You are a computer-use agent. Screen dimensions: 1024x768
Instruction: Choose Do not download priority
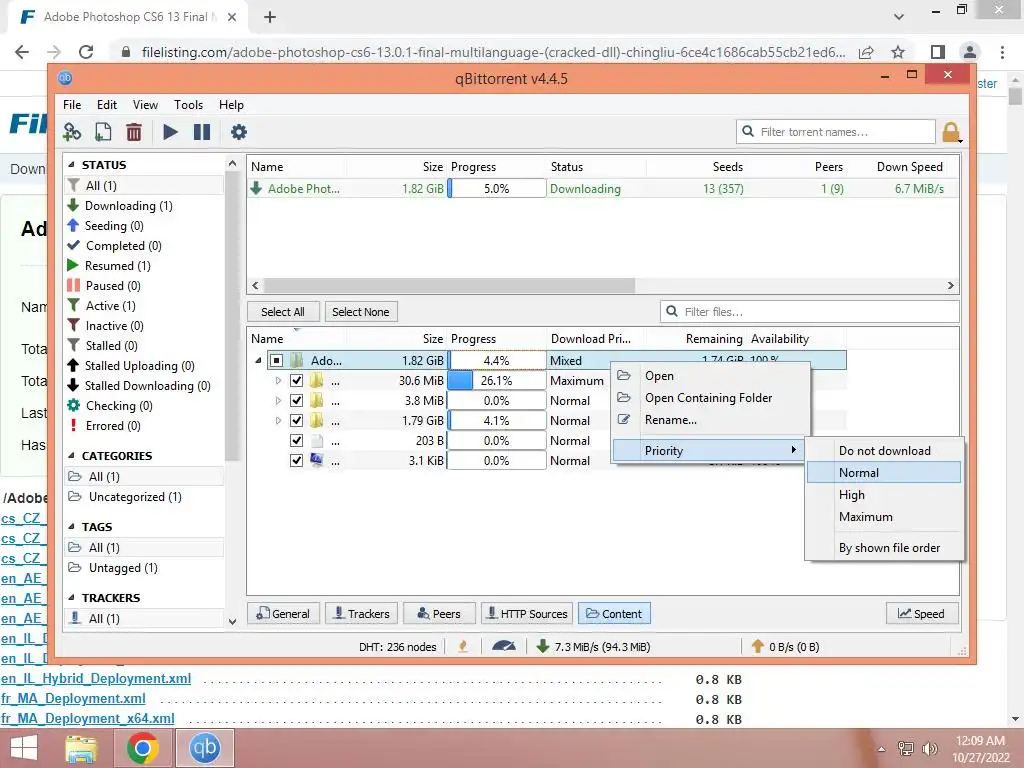coord(884,451)
